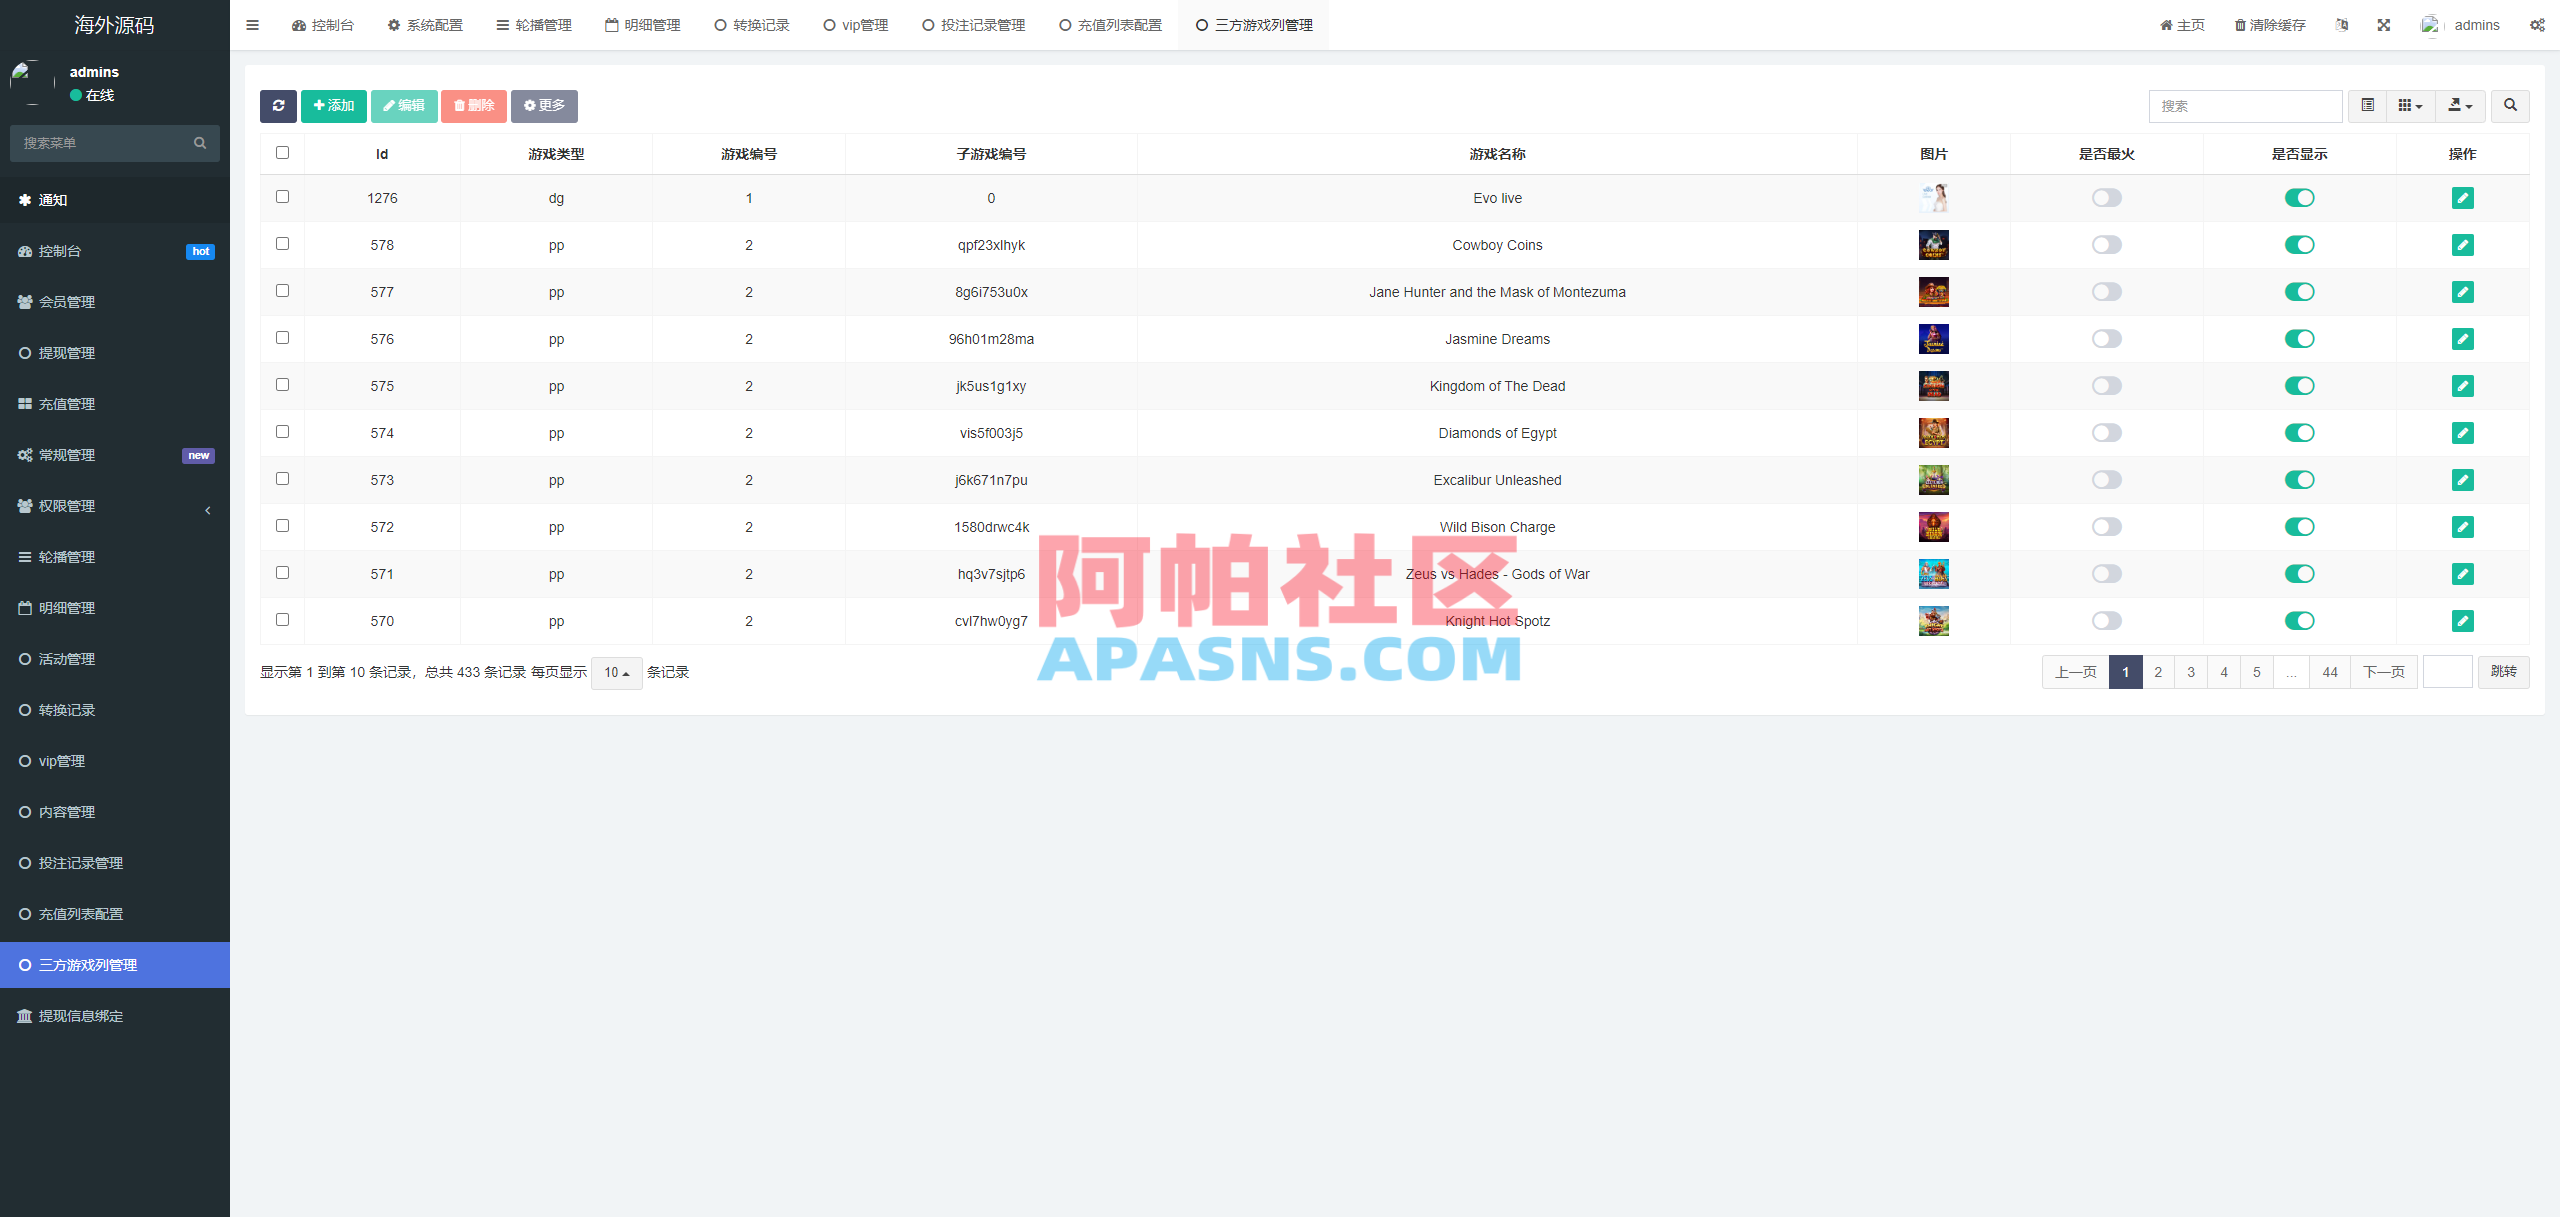The height and width of the screenshot is (1217, 2560).
Task: Click the fullscreen expand icon in header
Action: point(2384,25)
